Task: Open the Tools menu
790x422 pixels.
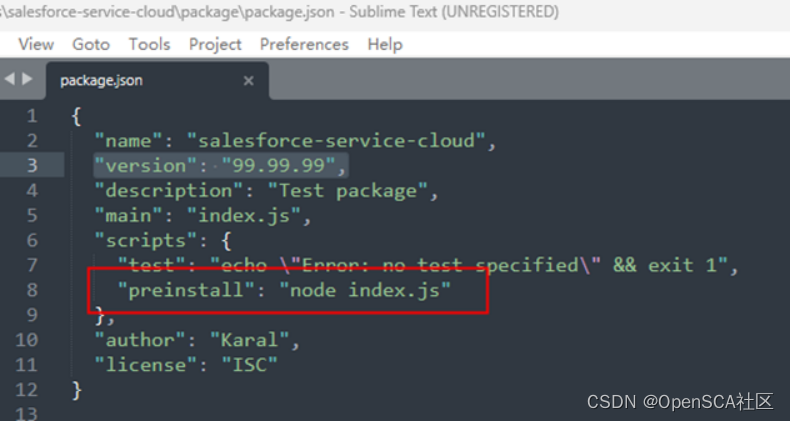Action: pos(149,44)
